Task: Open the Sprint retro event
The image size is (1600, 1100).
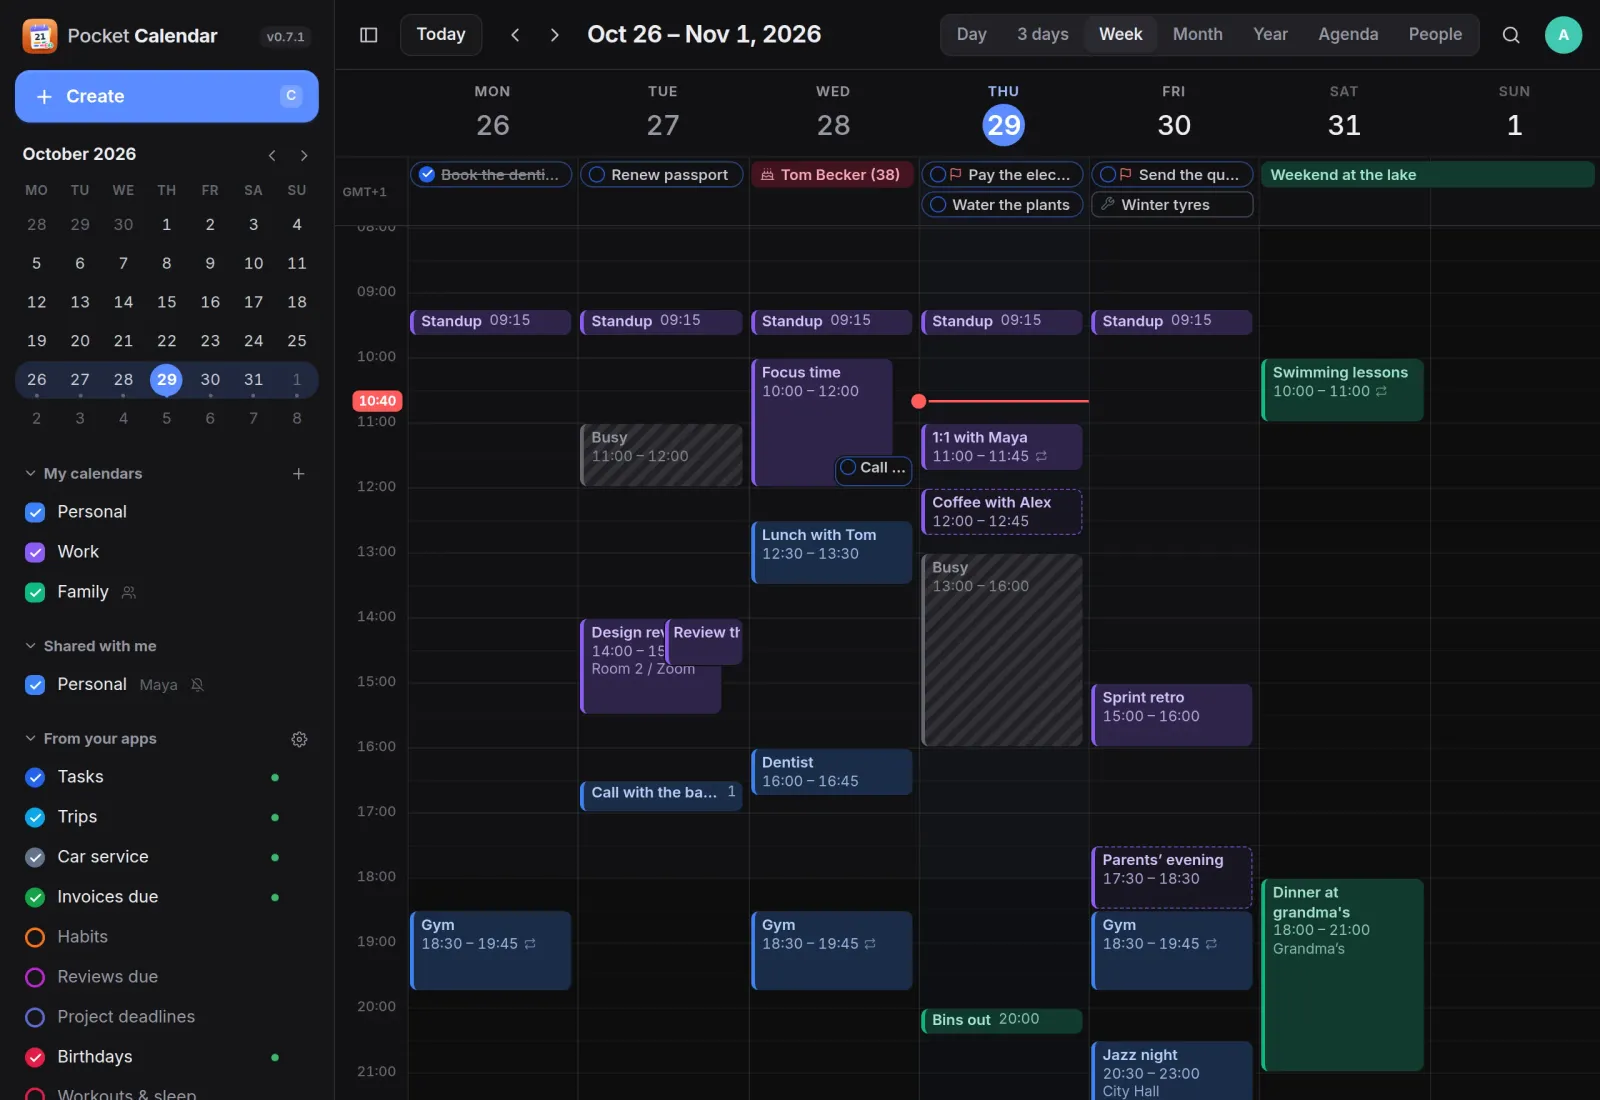Action: click(x=1171, y=715)
